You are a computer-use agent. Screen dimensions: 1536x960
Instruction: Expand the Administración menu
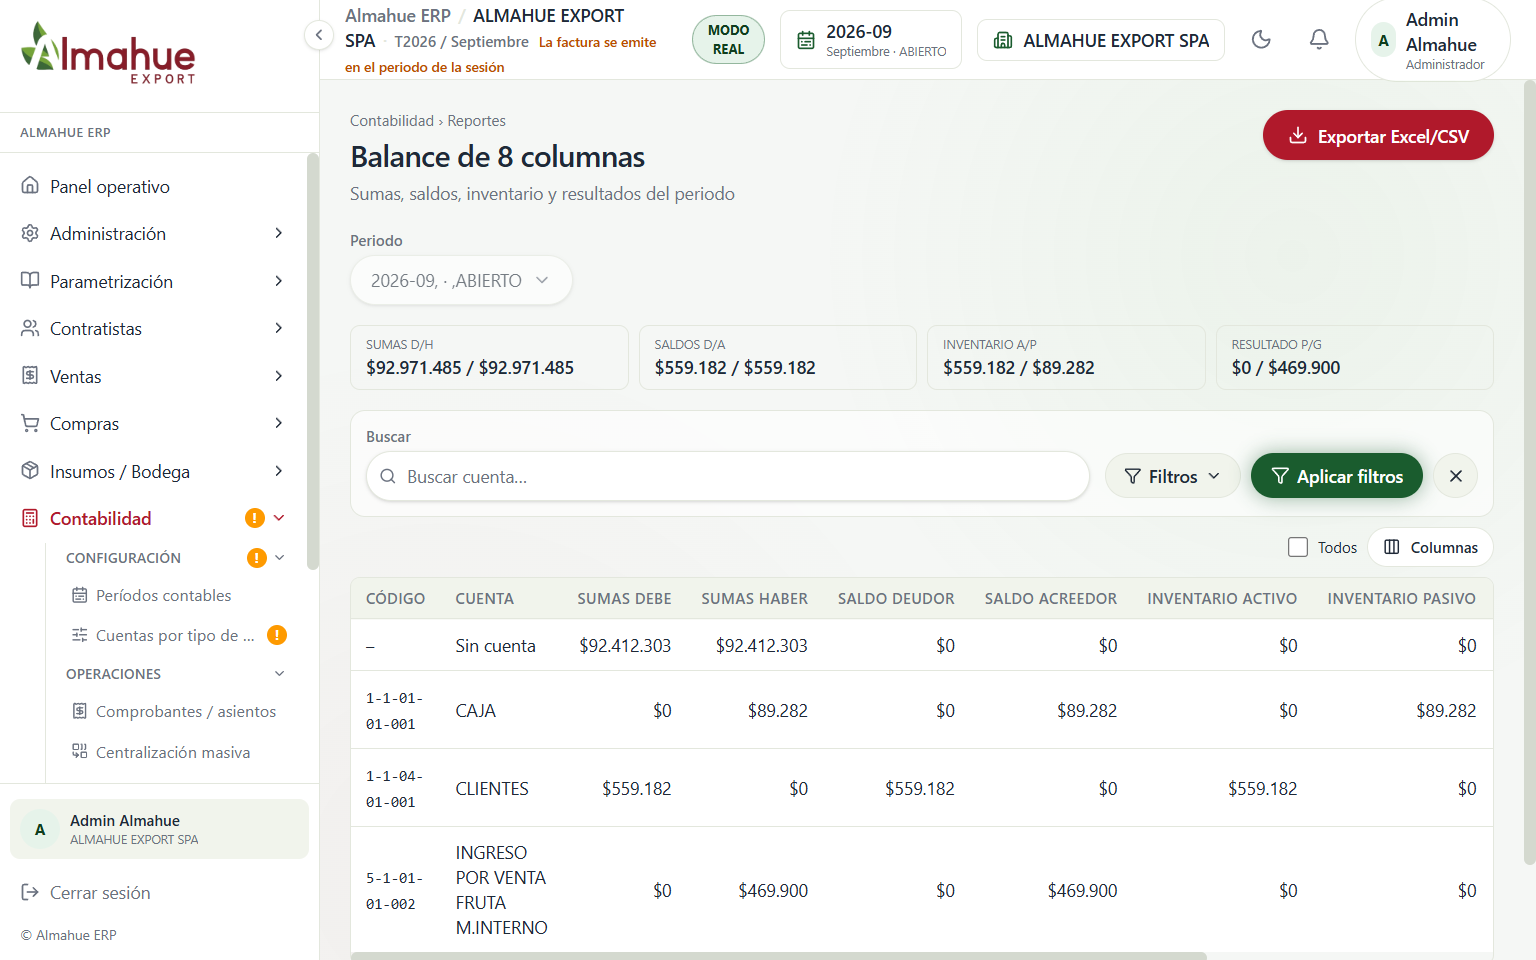point(155,234)
